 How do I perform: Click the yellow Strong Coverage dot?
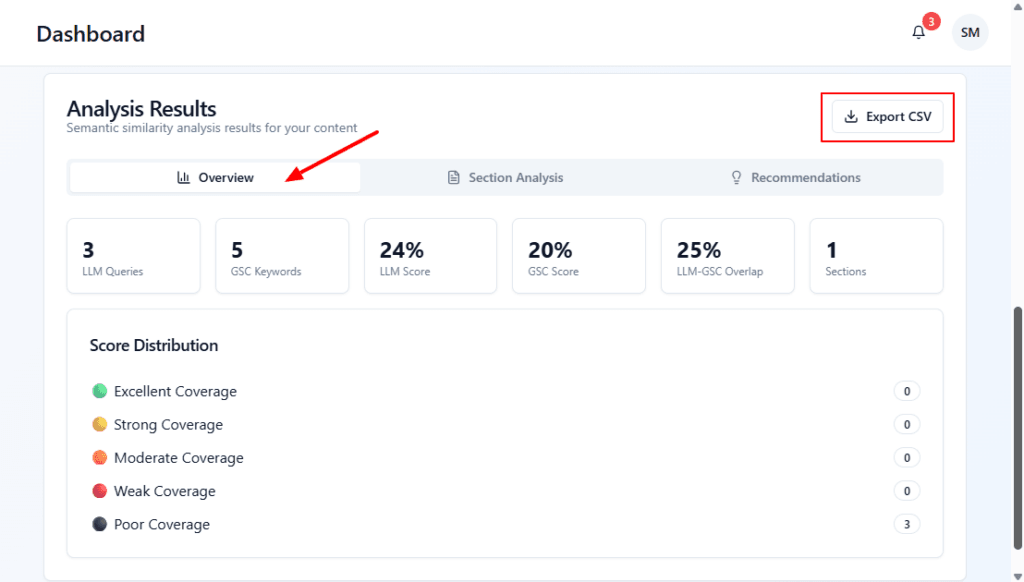(x=99, y=424)
